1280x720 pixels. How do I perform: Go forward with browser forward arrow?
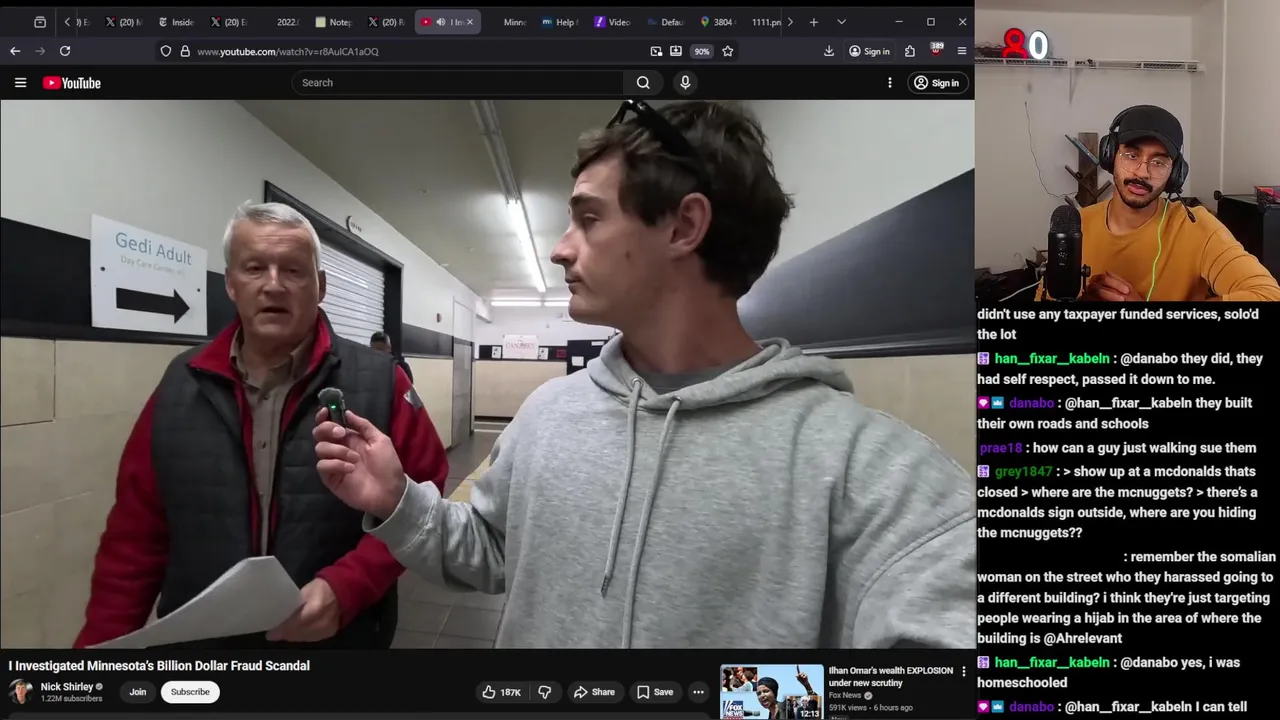(x=40, y=51)
